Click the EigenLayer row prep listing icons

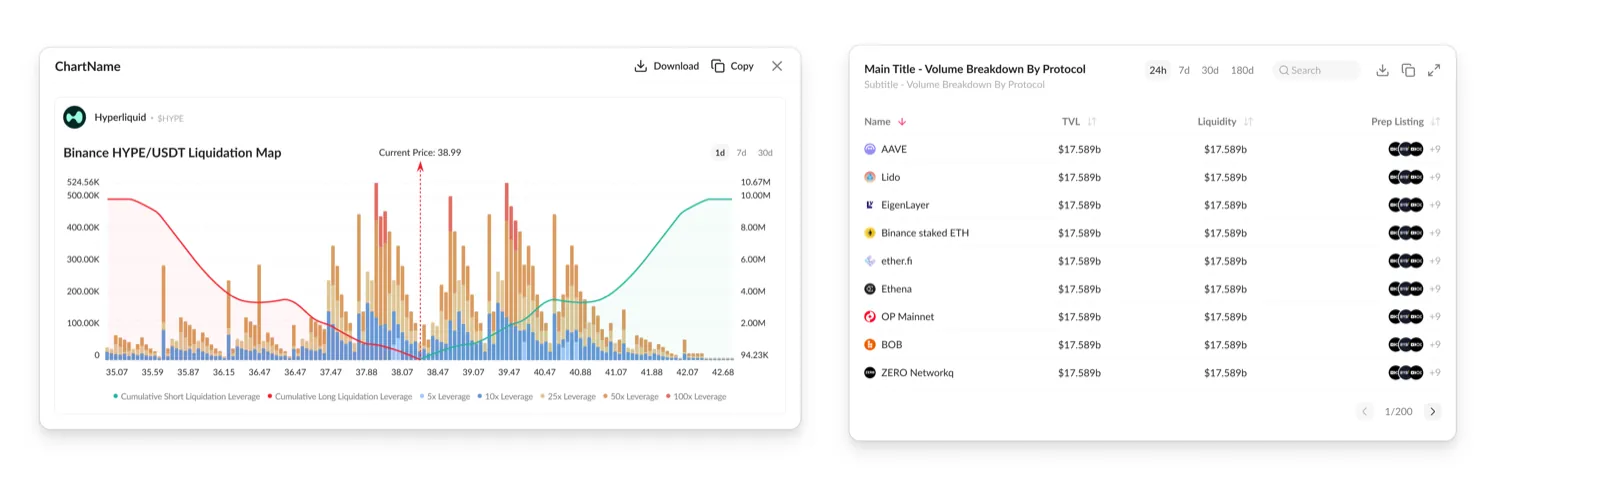(x=1405, y=205)
